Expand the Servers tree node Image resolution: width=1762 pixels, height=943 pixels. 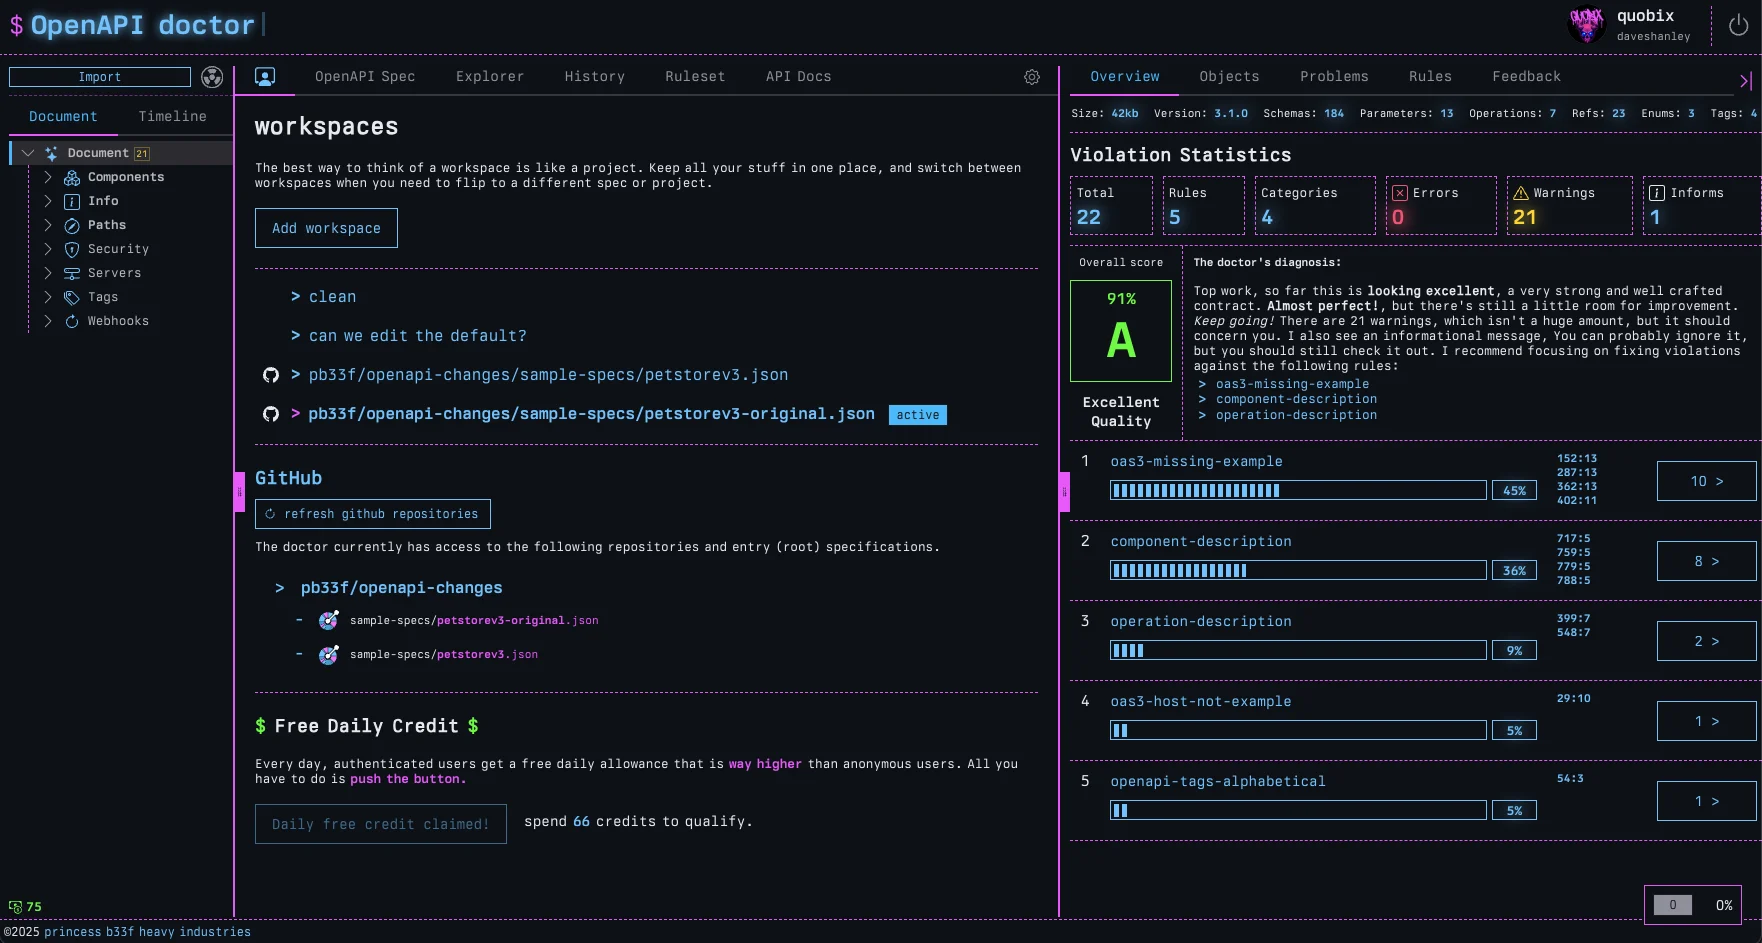(x=47, y=273)
